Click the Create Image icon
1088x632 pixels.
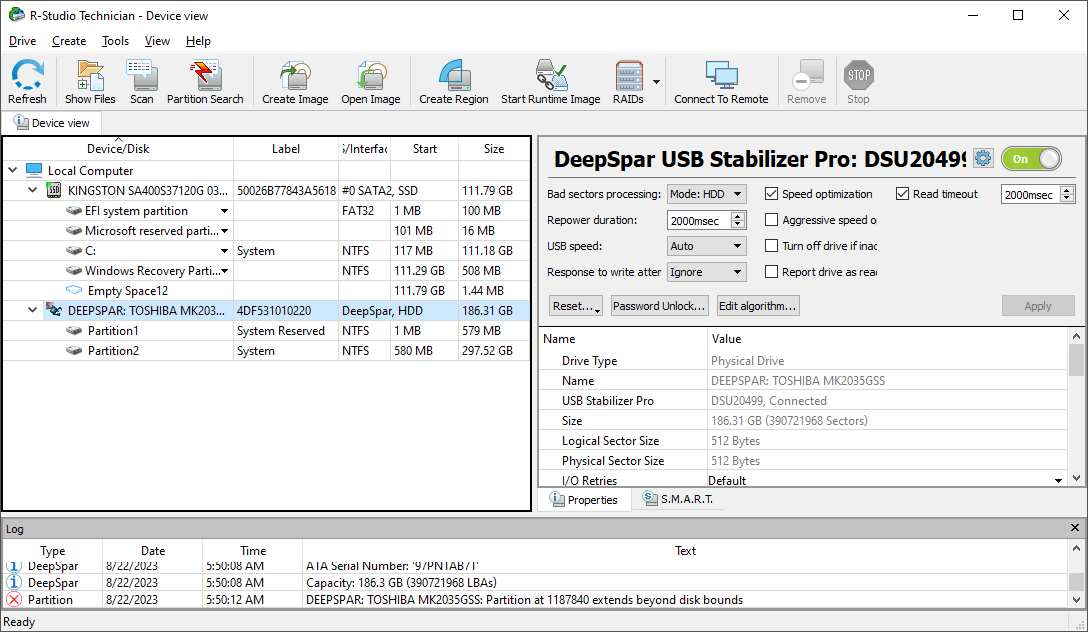tap(295, 75)
